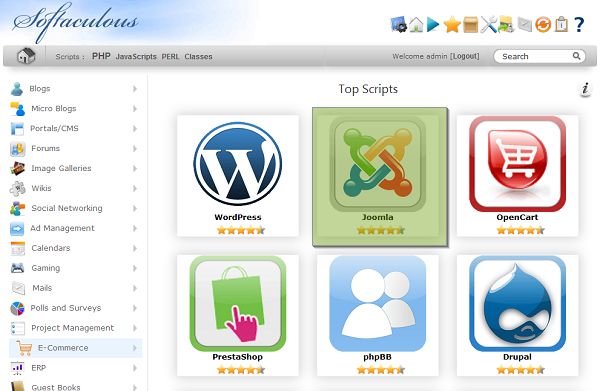Viewport: 600px width, 391px height.
Task: Expand the Mails category arrow
Action: (135, 288)
